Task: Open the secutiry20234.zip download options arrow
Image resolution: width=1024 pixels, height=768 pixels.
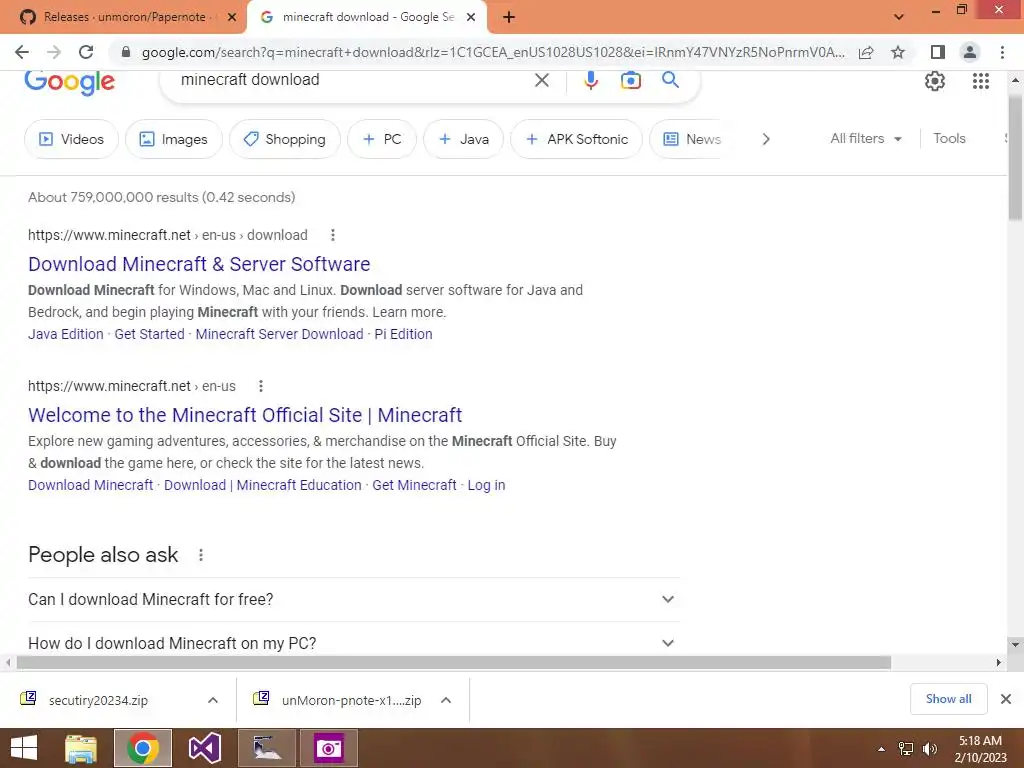Action: [213, 700]
